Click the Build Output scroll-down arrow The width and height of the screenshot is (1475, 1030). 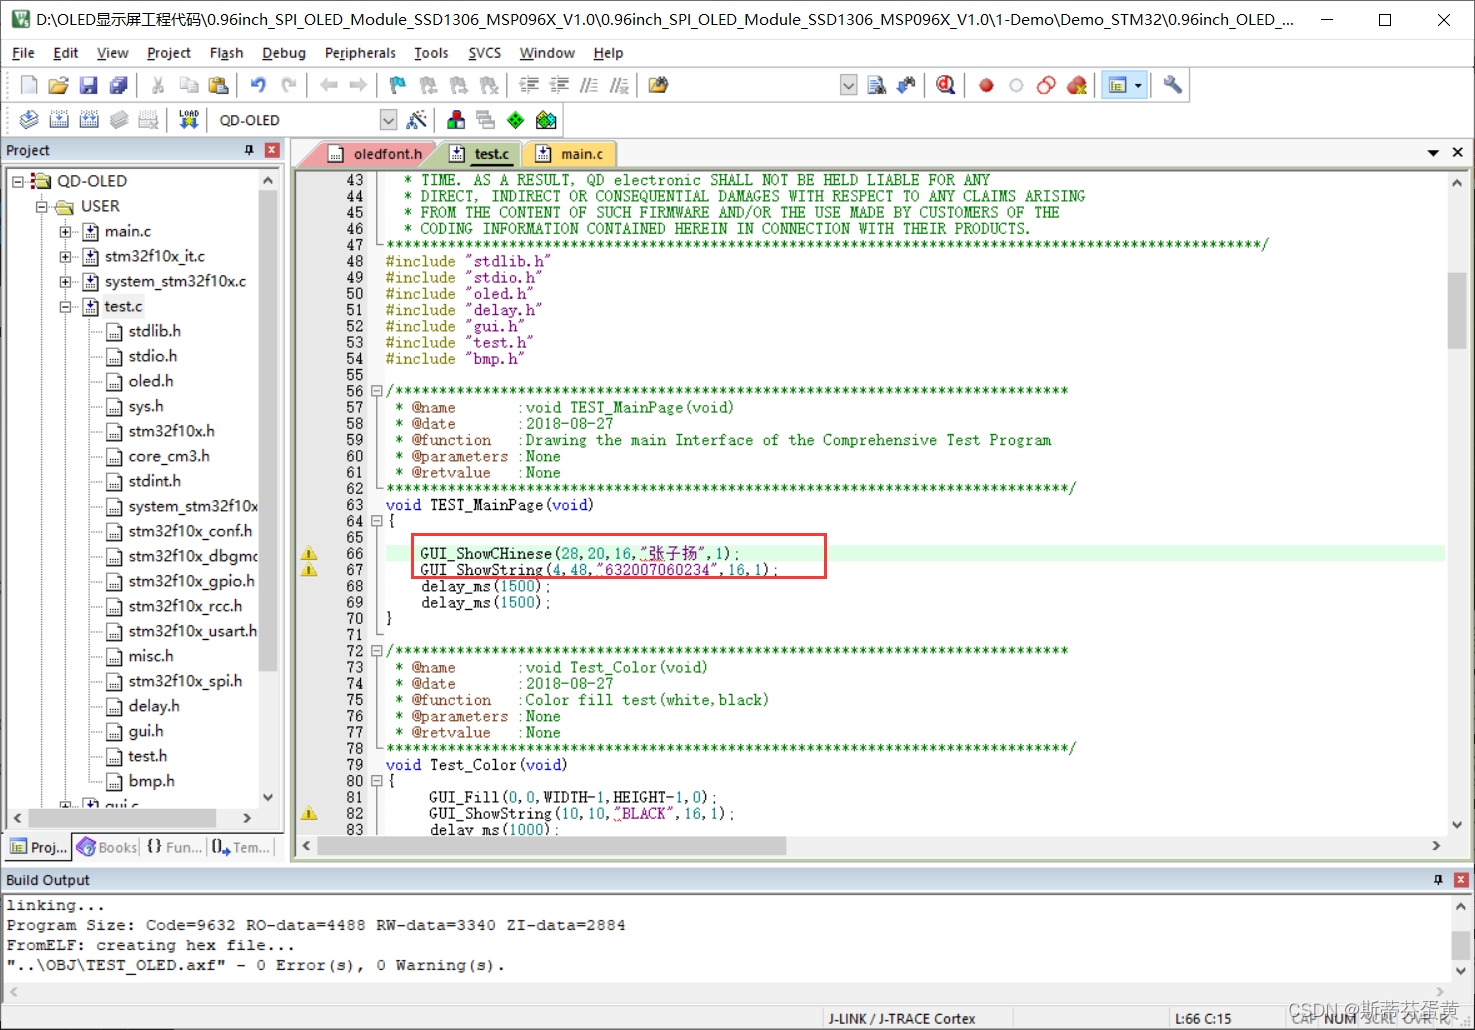click(1460, 970)
